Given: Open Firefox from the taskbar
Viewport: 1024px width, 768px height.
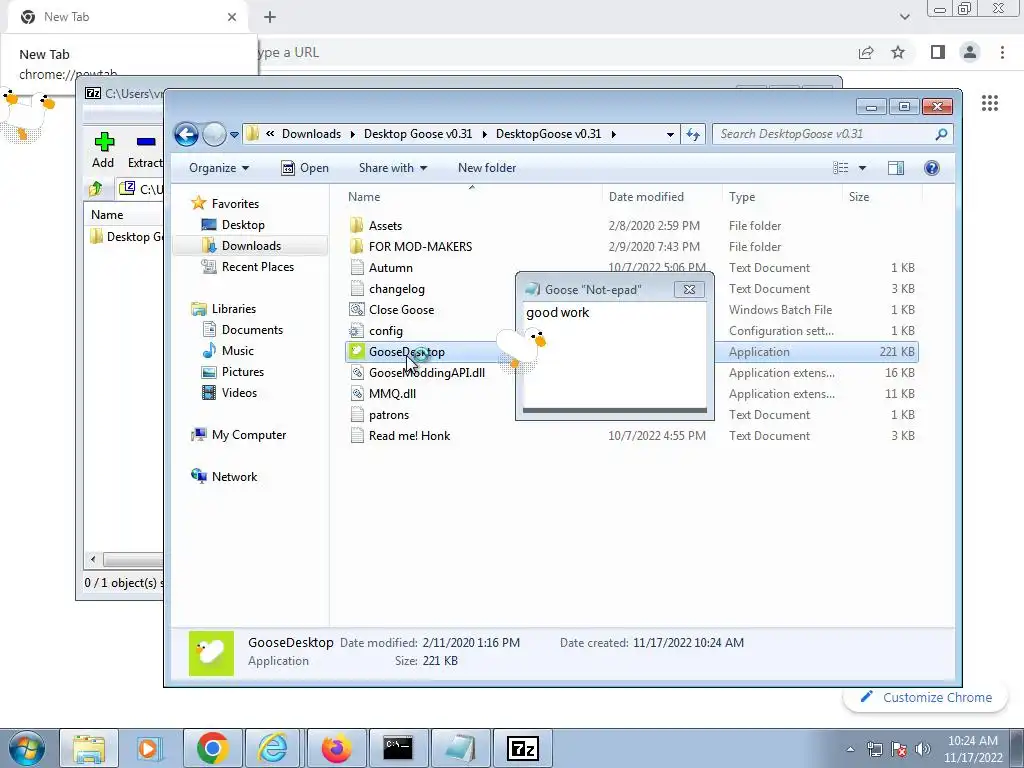Looking at the screenshot, I should pyautogui.click(x=337, y=748).
